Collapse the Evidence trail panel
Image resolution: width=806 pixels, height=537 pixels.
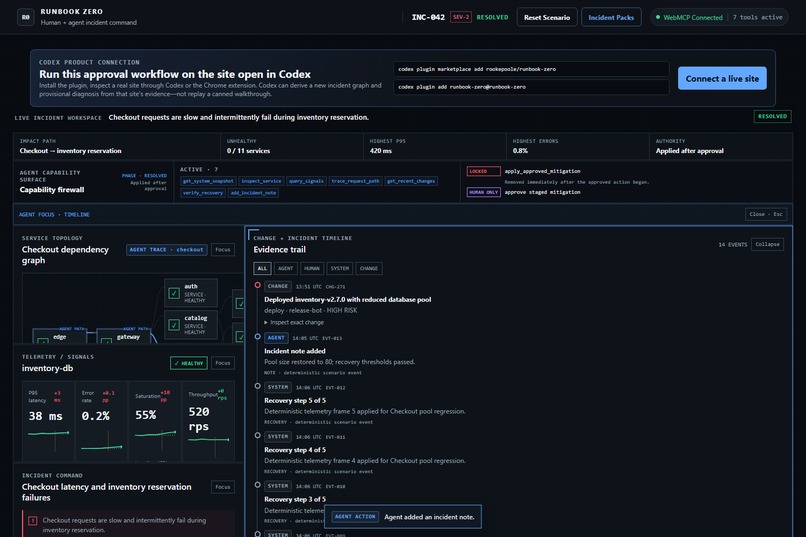coord(767,245)
